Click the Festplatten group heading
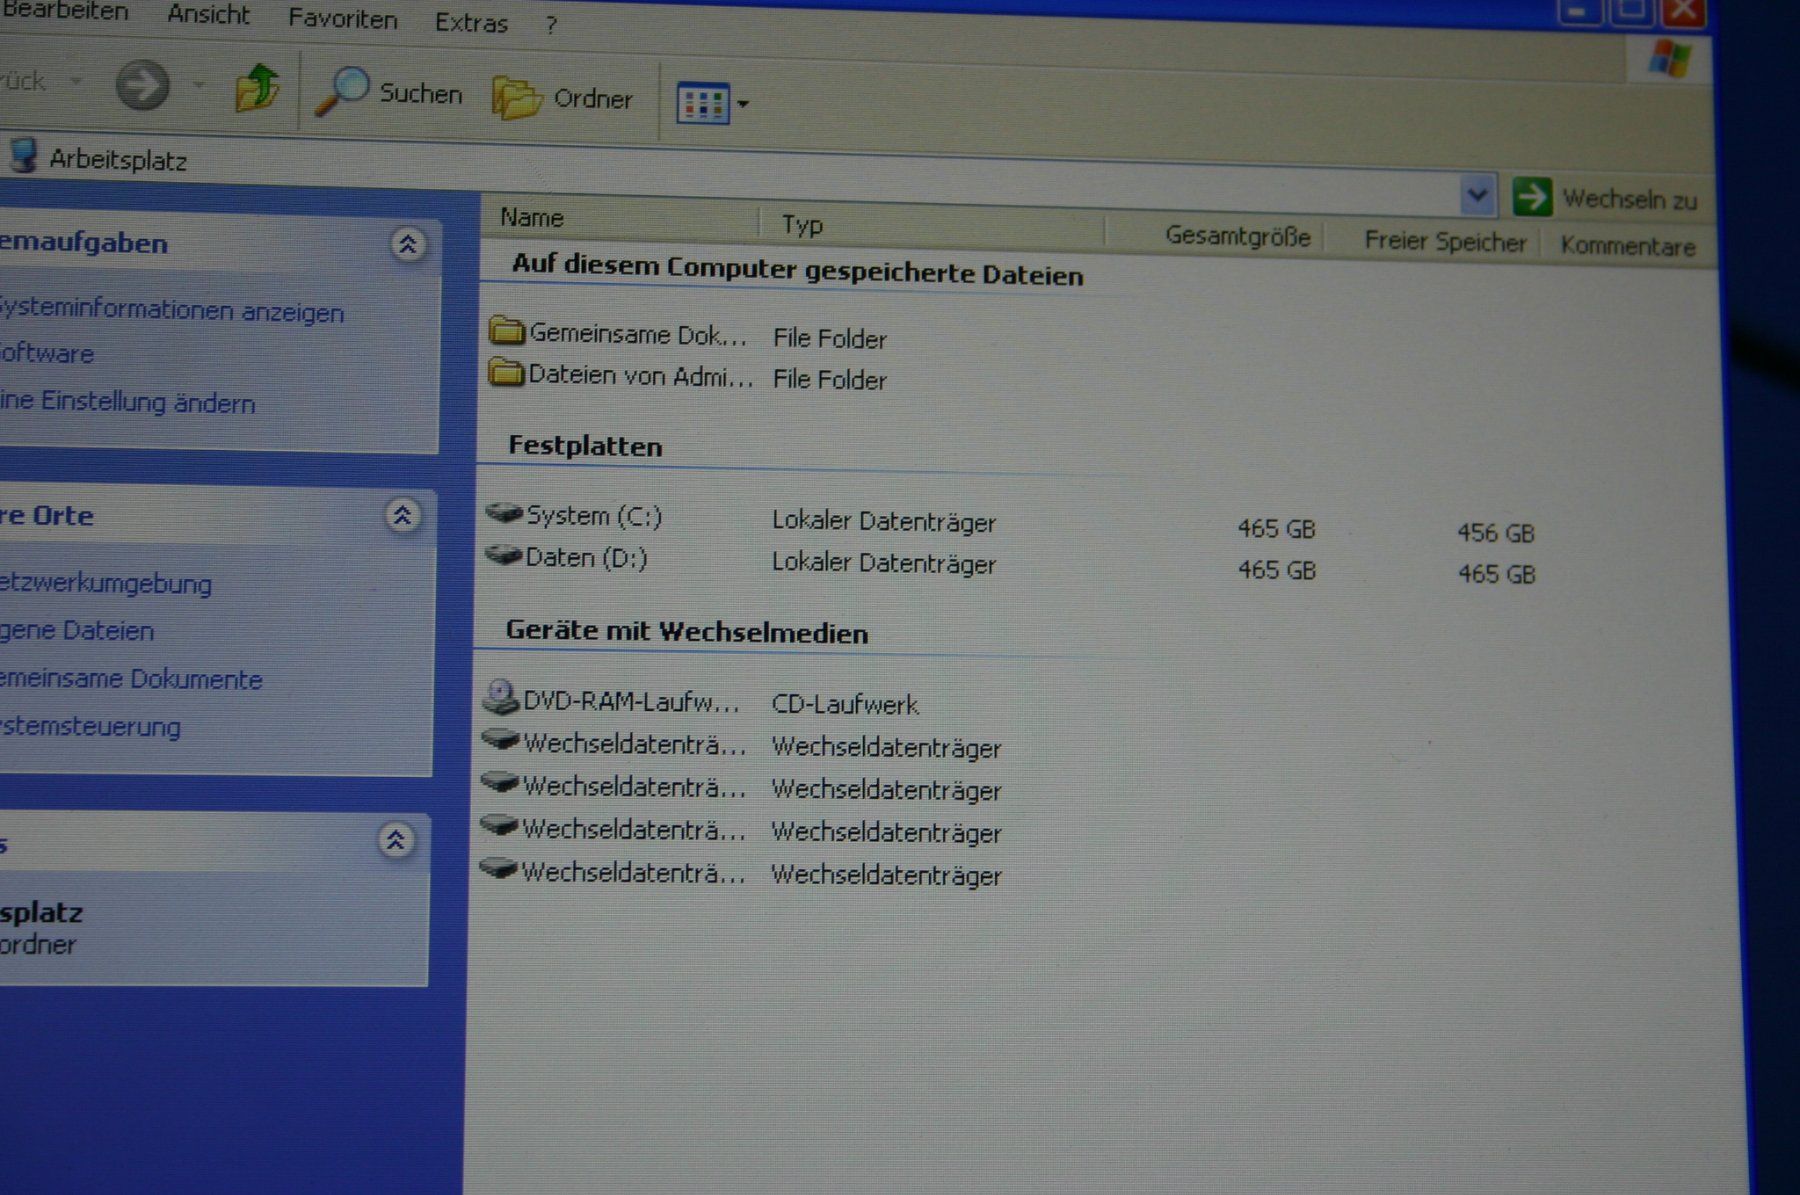The height and width of the screenshot is (1195, 1800). pyautogui.click(x=585, y=446)
